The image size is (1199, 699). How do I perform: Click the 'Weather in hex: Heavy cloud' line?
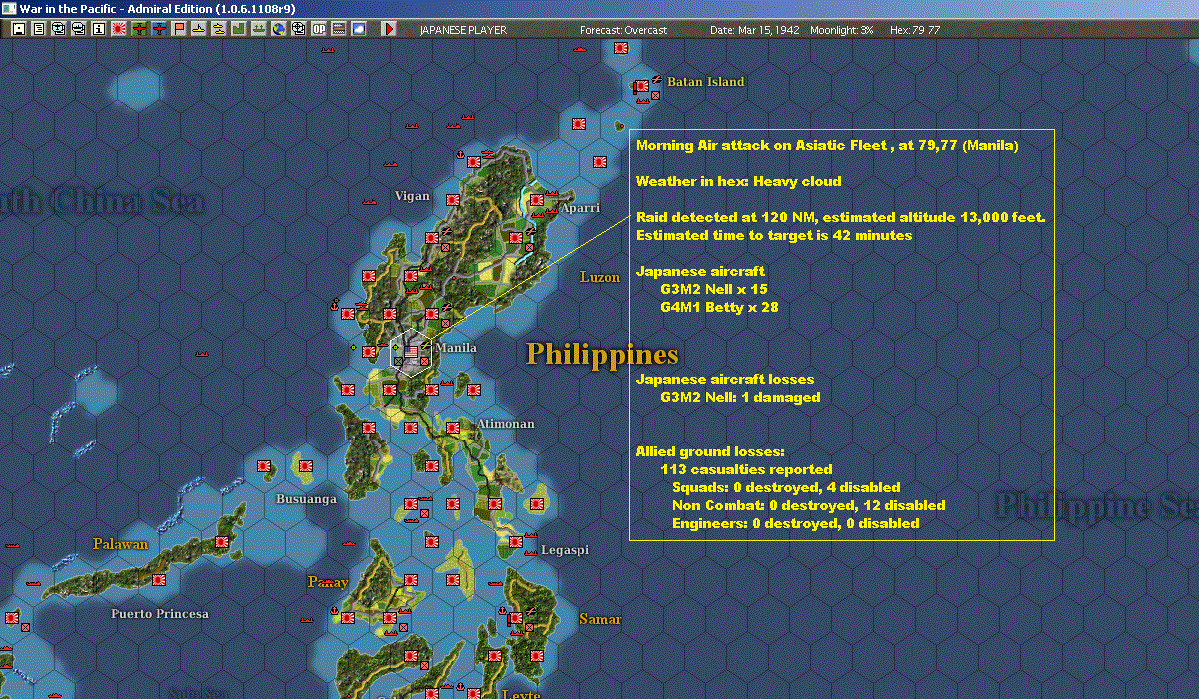point(739,181)
